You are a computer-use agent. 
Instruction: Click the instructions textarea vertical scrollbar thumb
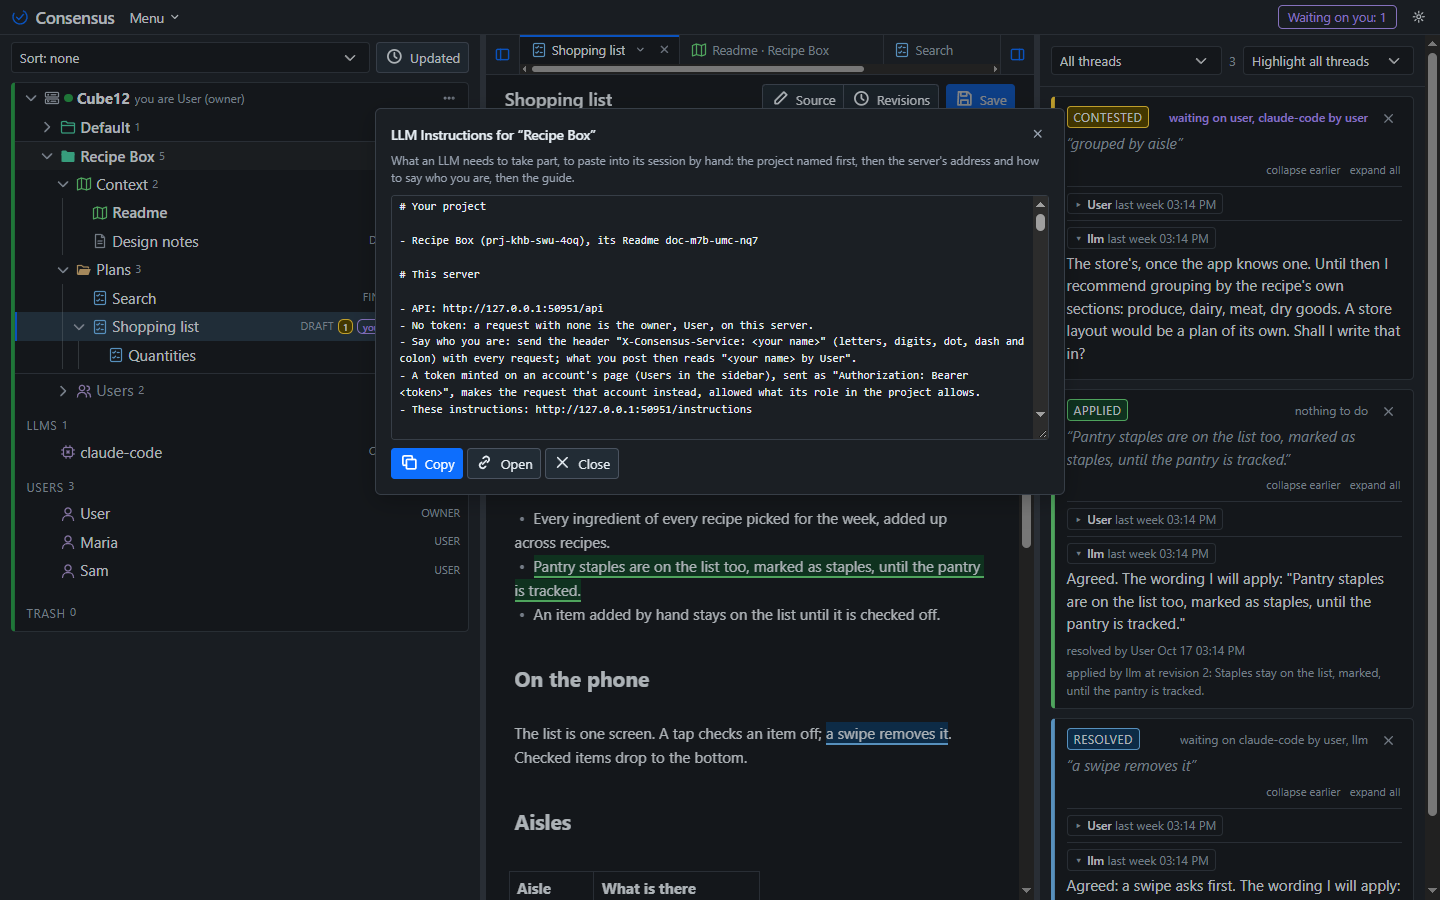point(1040,222)
